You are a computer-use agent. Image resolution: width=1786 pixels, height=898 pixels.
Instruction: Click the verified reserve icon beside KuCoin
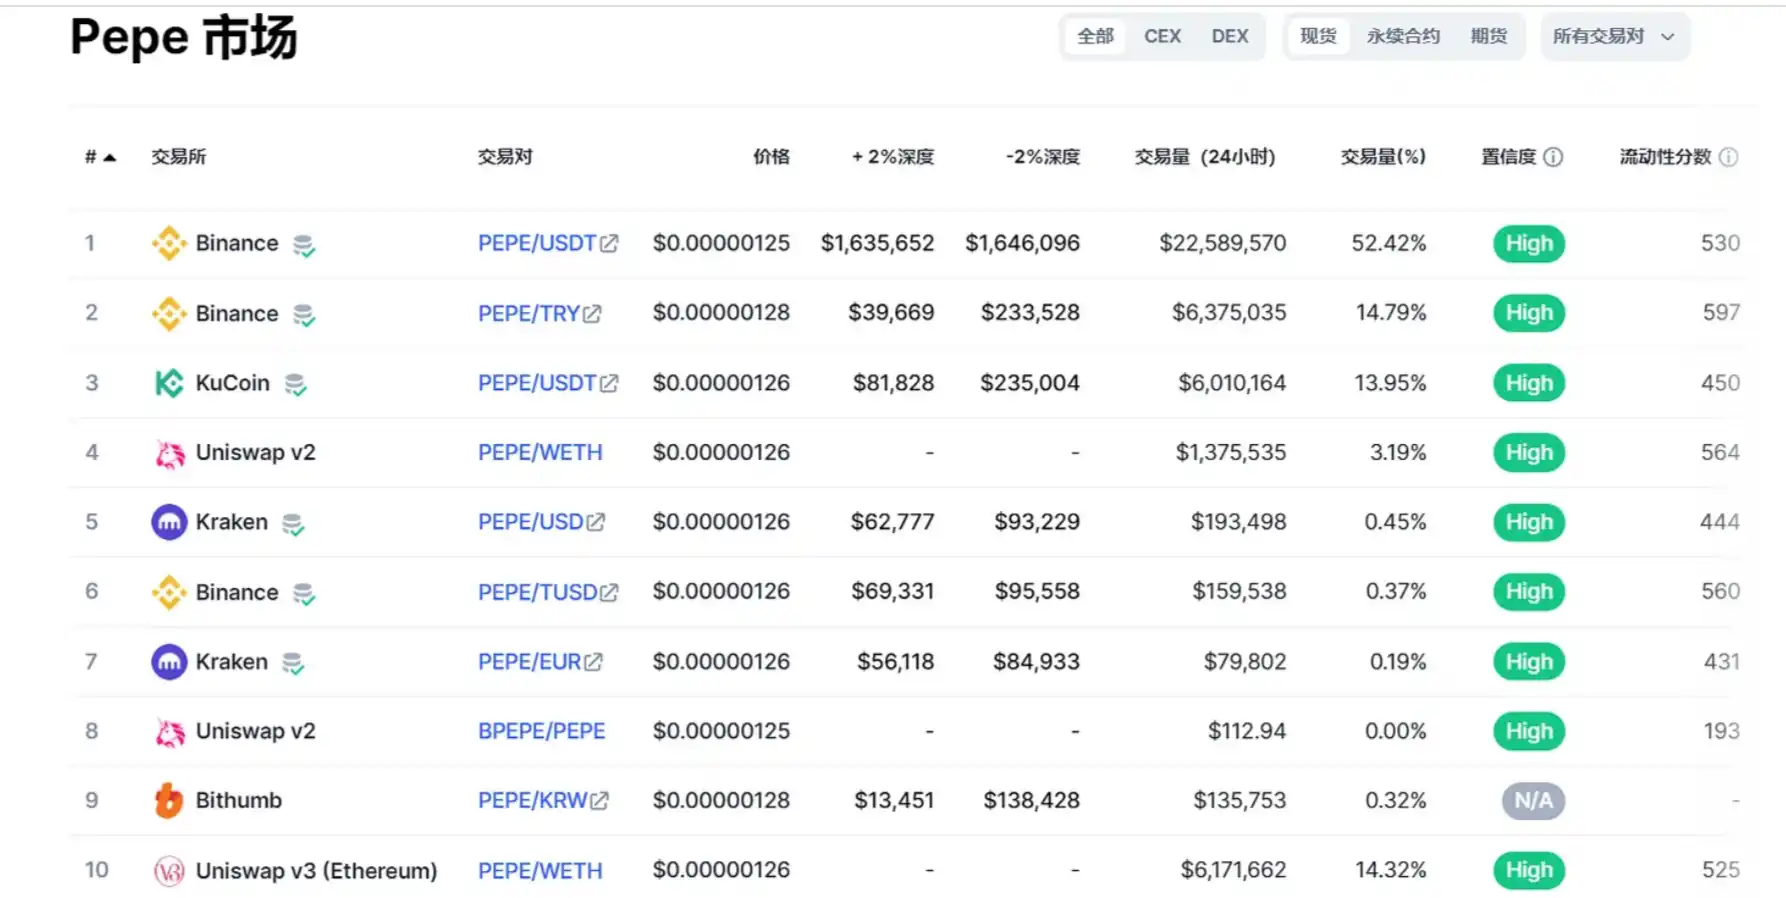[295, 384]
